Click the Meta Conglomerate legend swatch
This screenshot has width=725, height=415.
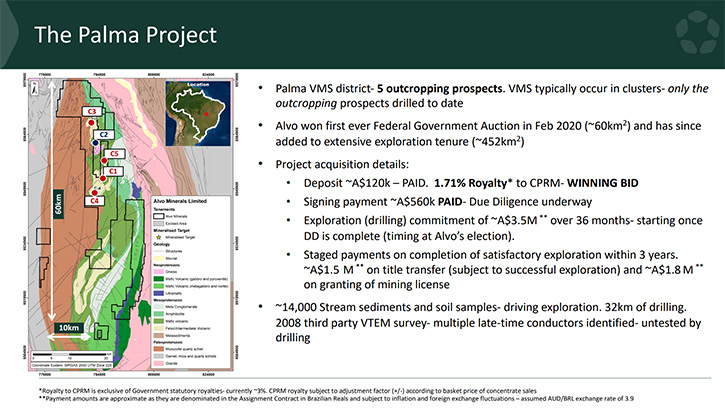coord(159,306)
